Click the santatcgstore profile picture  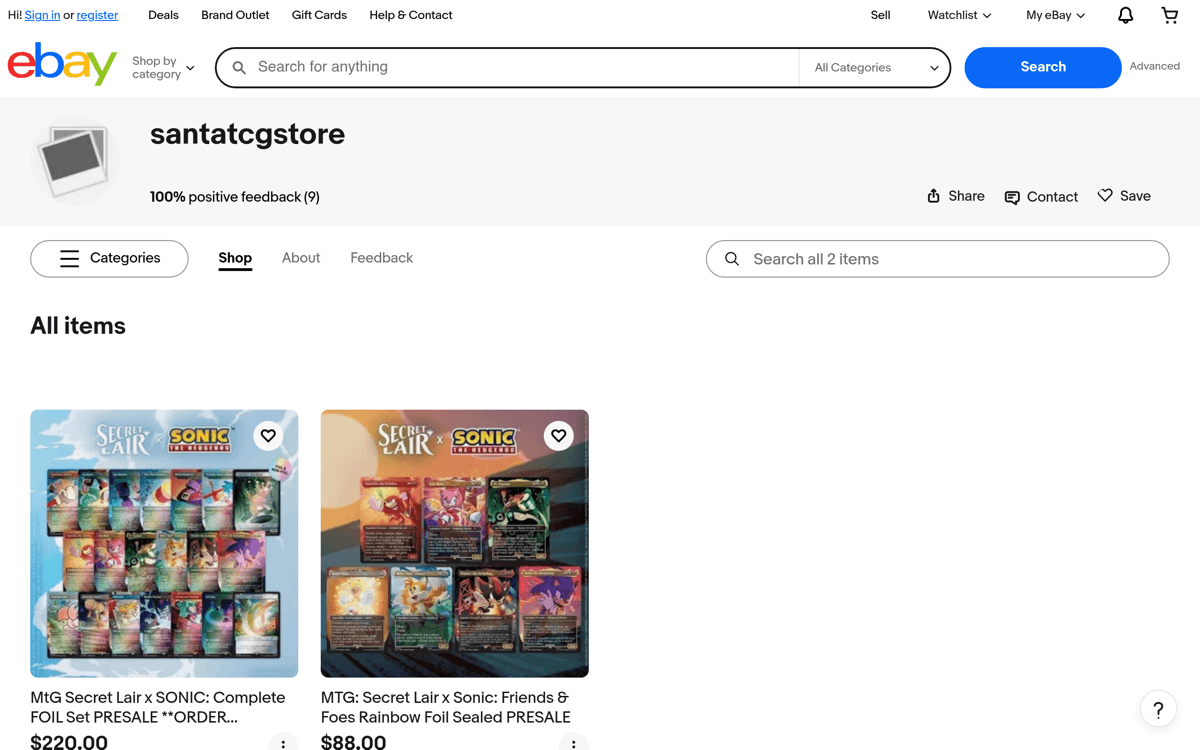(75, 160)
